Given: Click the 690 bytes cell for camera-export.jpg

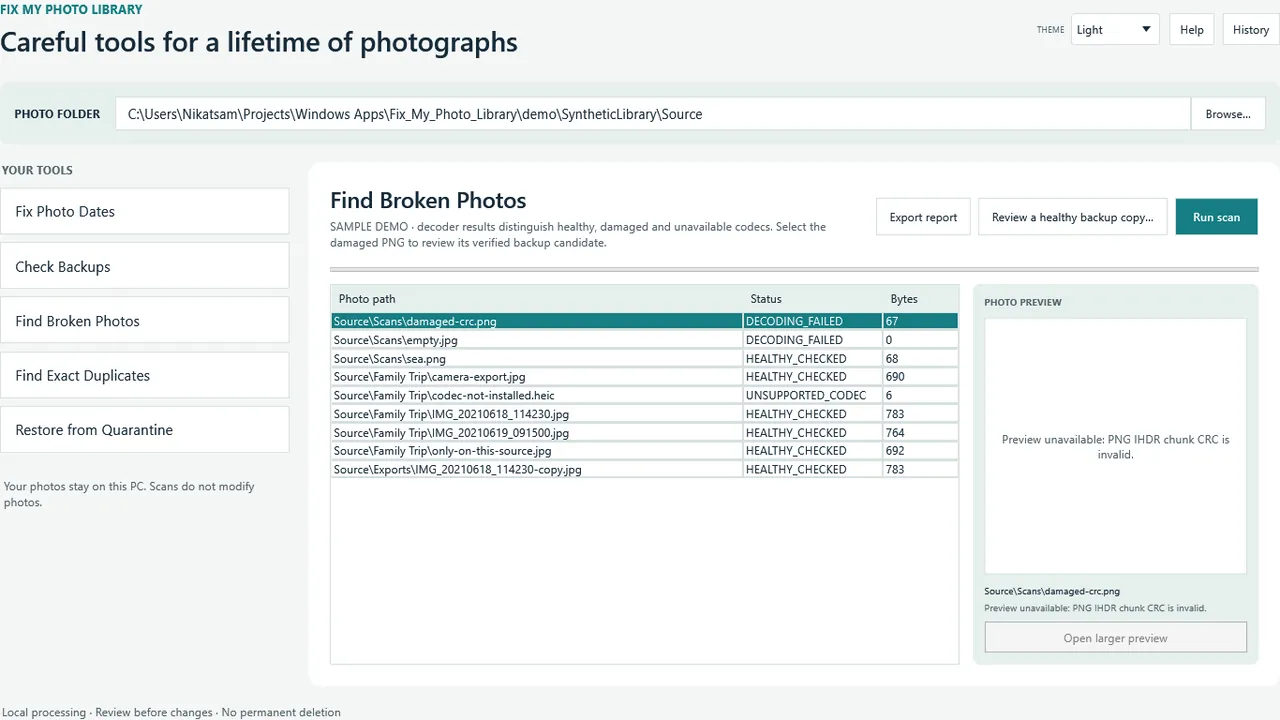Looking at the screenshot, I should [920, 377].
